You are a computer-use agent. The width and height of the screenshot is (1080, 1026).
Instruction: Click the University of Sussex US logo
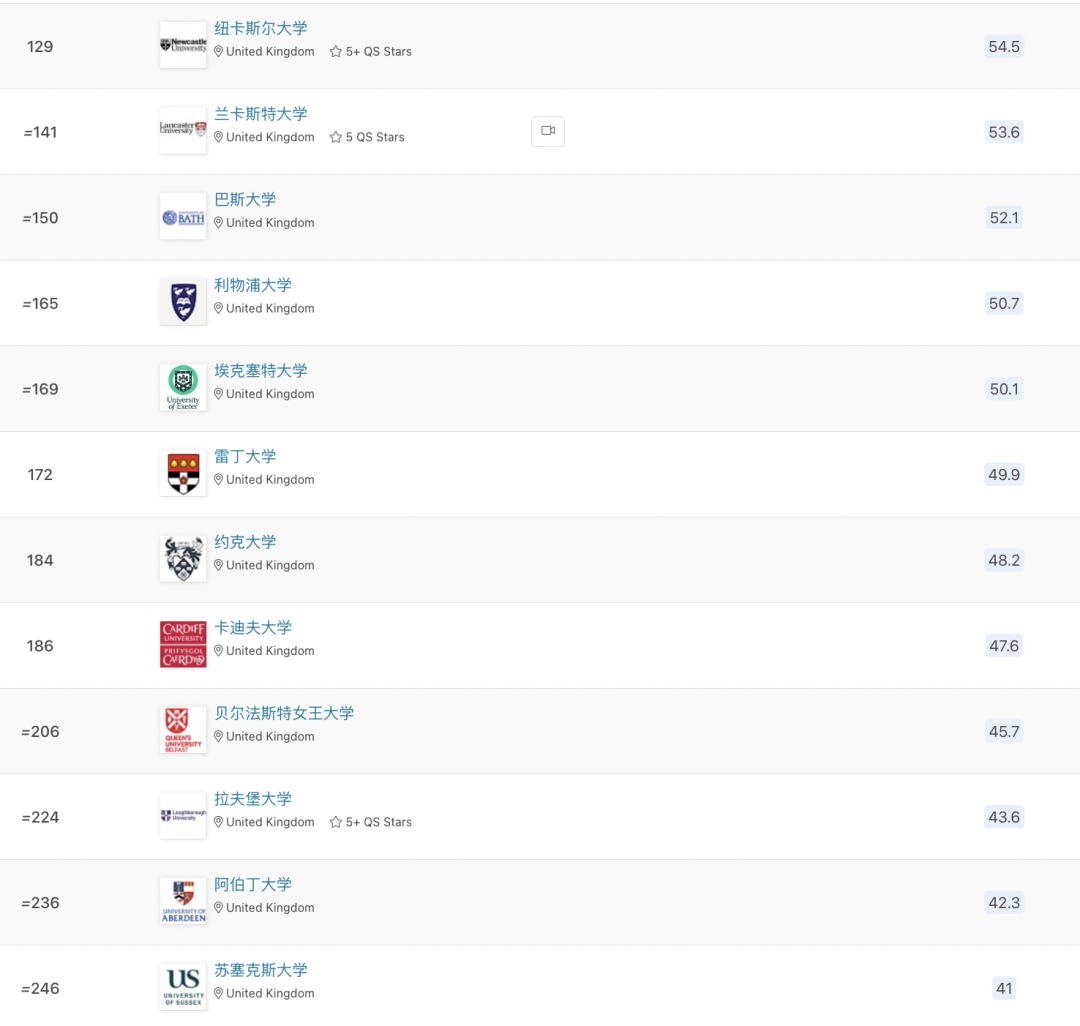(183, 987)
